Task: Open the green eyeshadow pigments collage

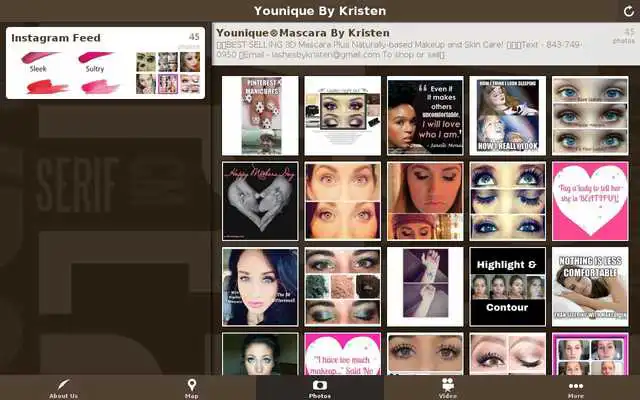Action: tap(342, 287)
